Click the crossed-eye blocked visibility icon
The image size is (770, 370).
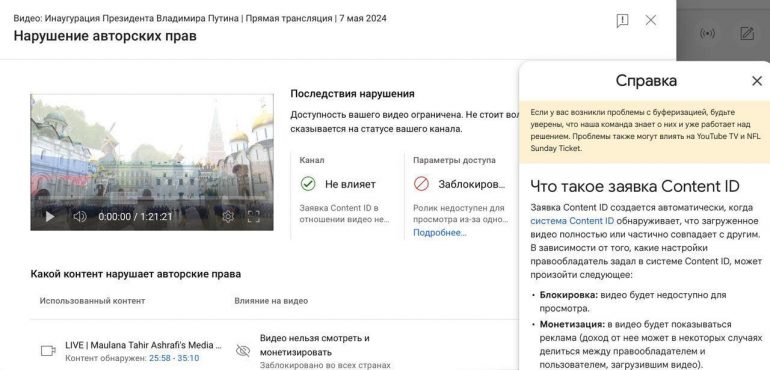[243, 350]
